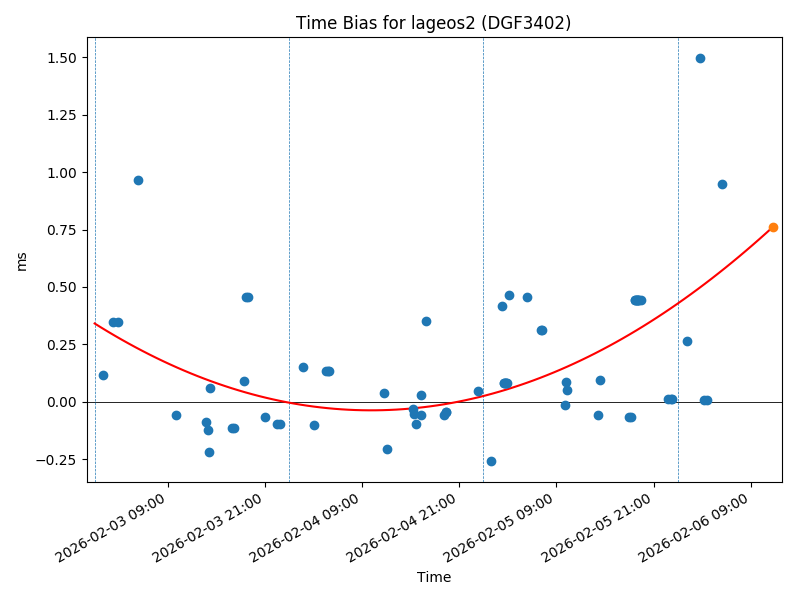
Task: Click the y-axis tick label "0.00"
Action: 63,402
